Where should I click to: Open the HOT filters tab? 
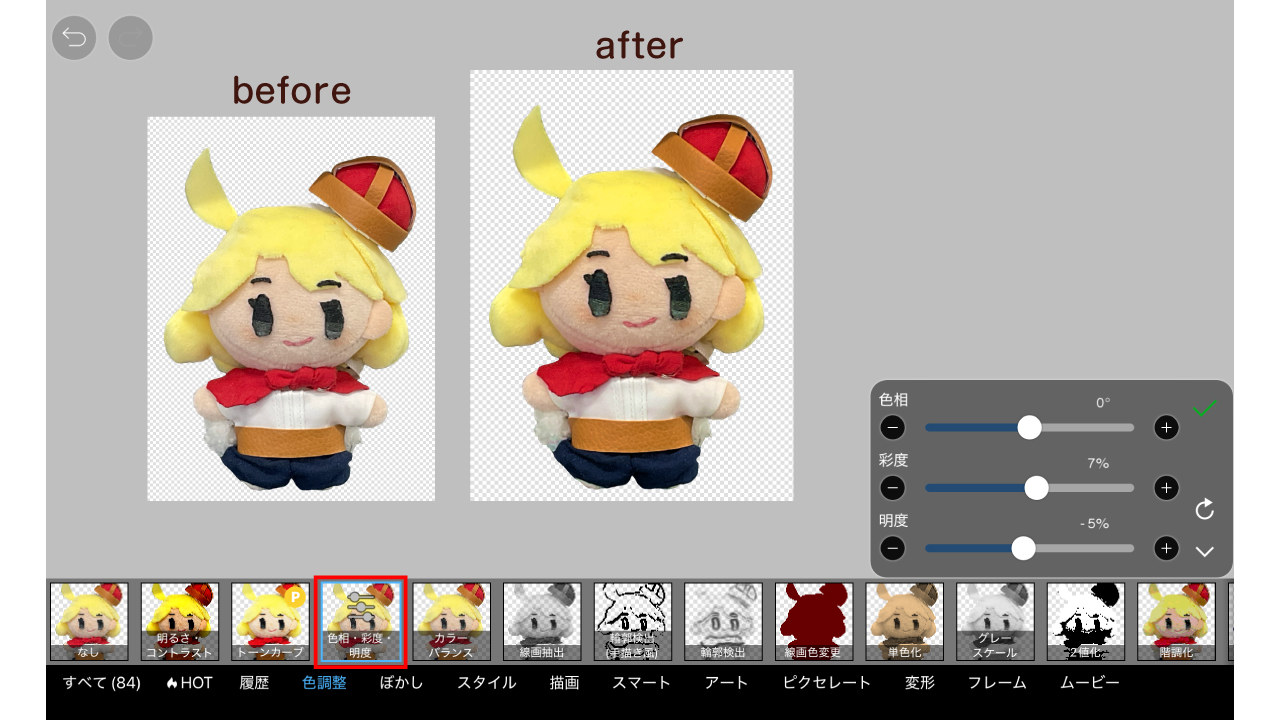coord(189,683)
